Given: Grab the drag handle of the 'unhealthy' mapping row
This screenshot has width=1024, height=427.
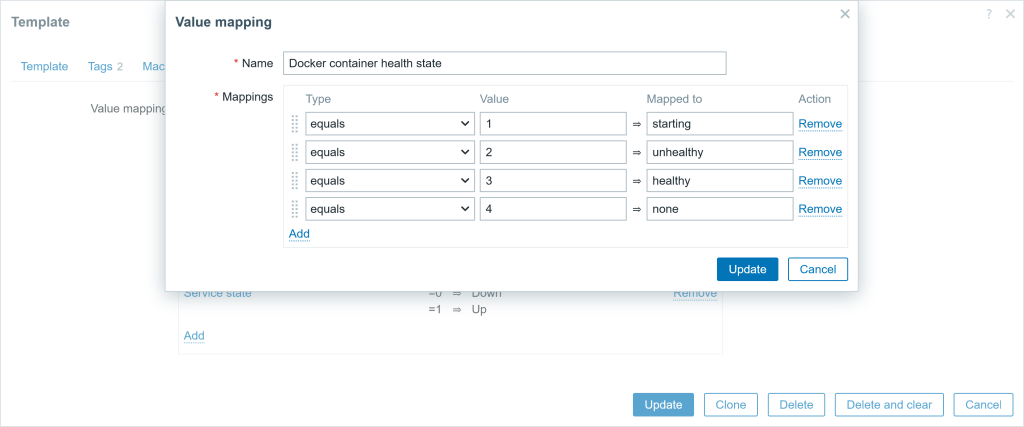Looking at the screenshot, I should point(295,152).
